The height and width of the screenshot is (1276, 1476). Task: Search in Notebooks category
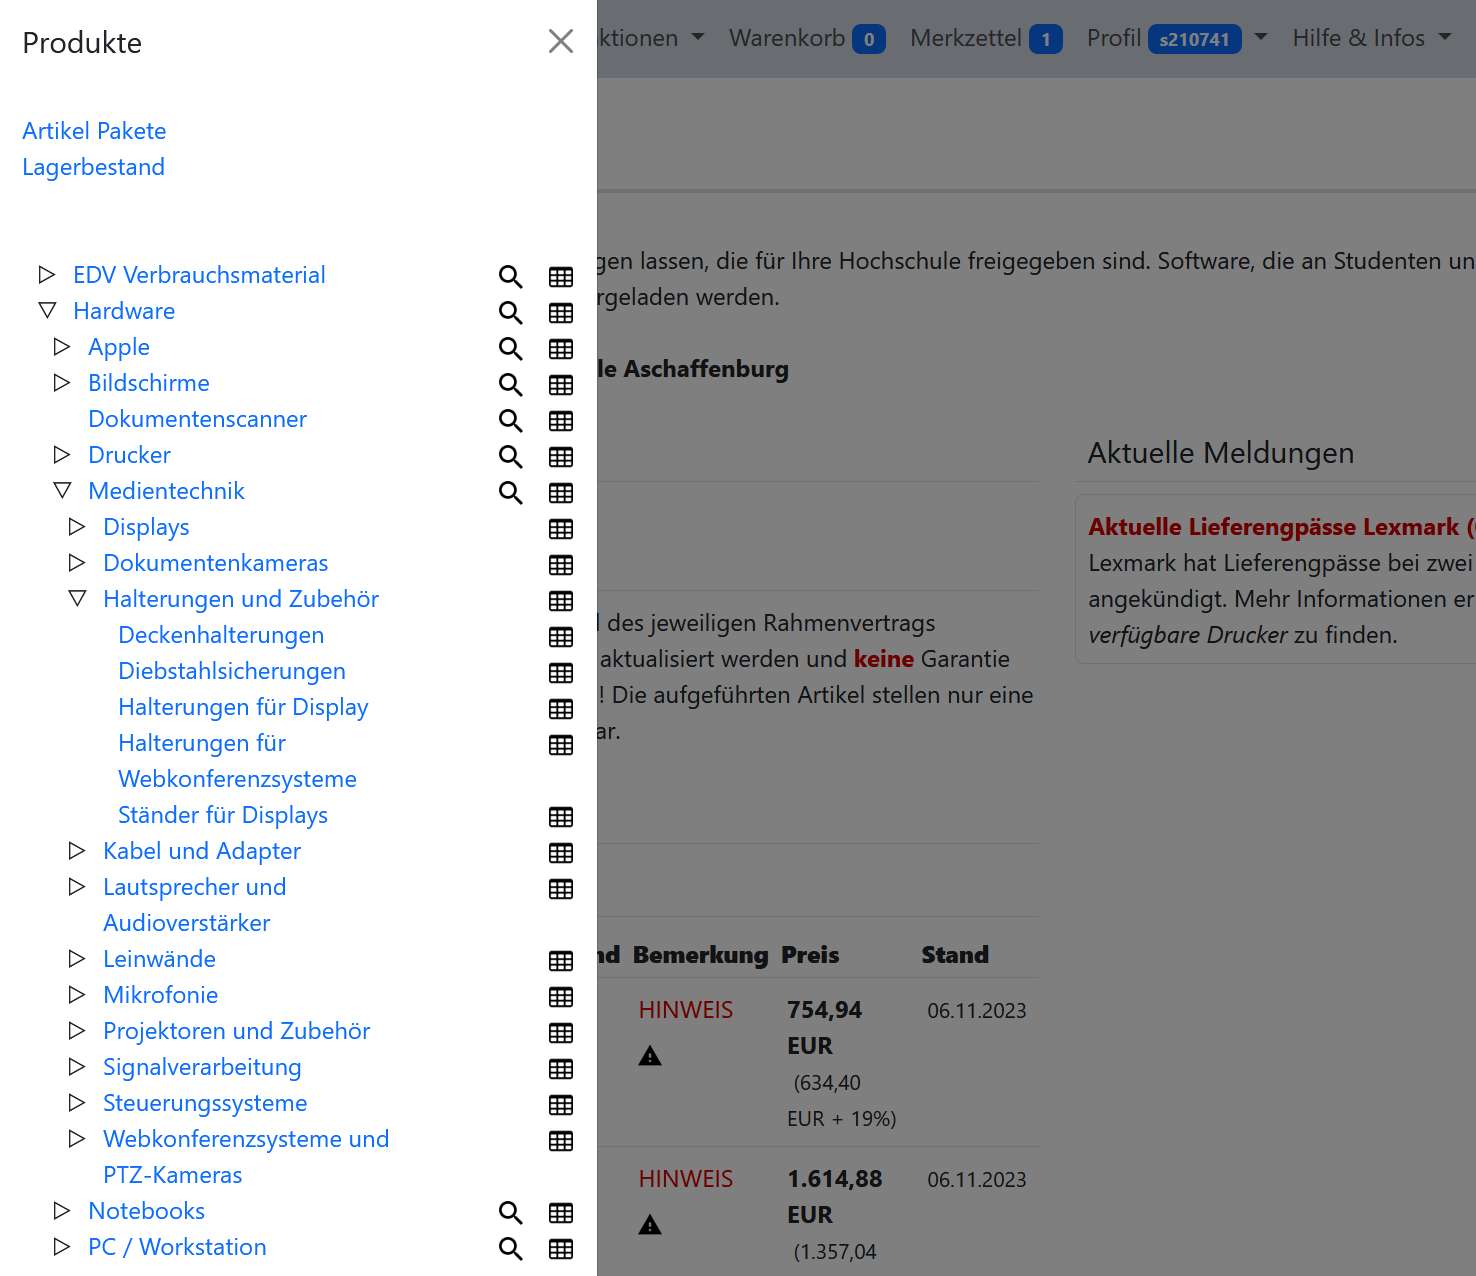tap(511, 1213)
